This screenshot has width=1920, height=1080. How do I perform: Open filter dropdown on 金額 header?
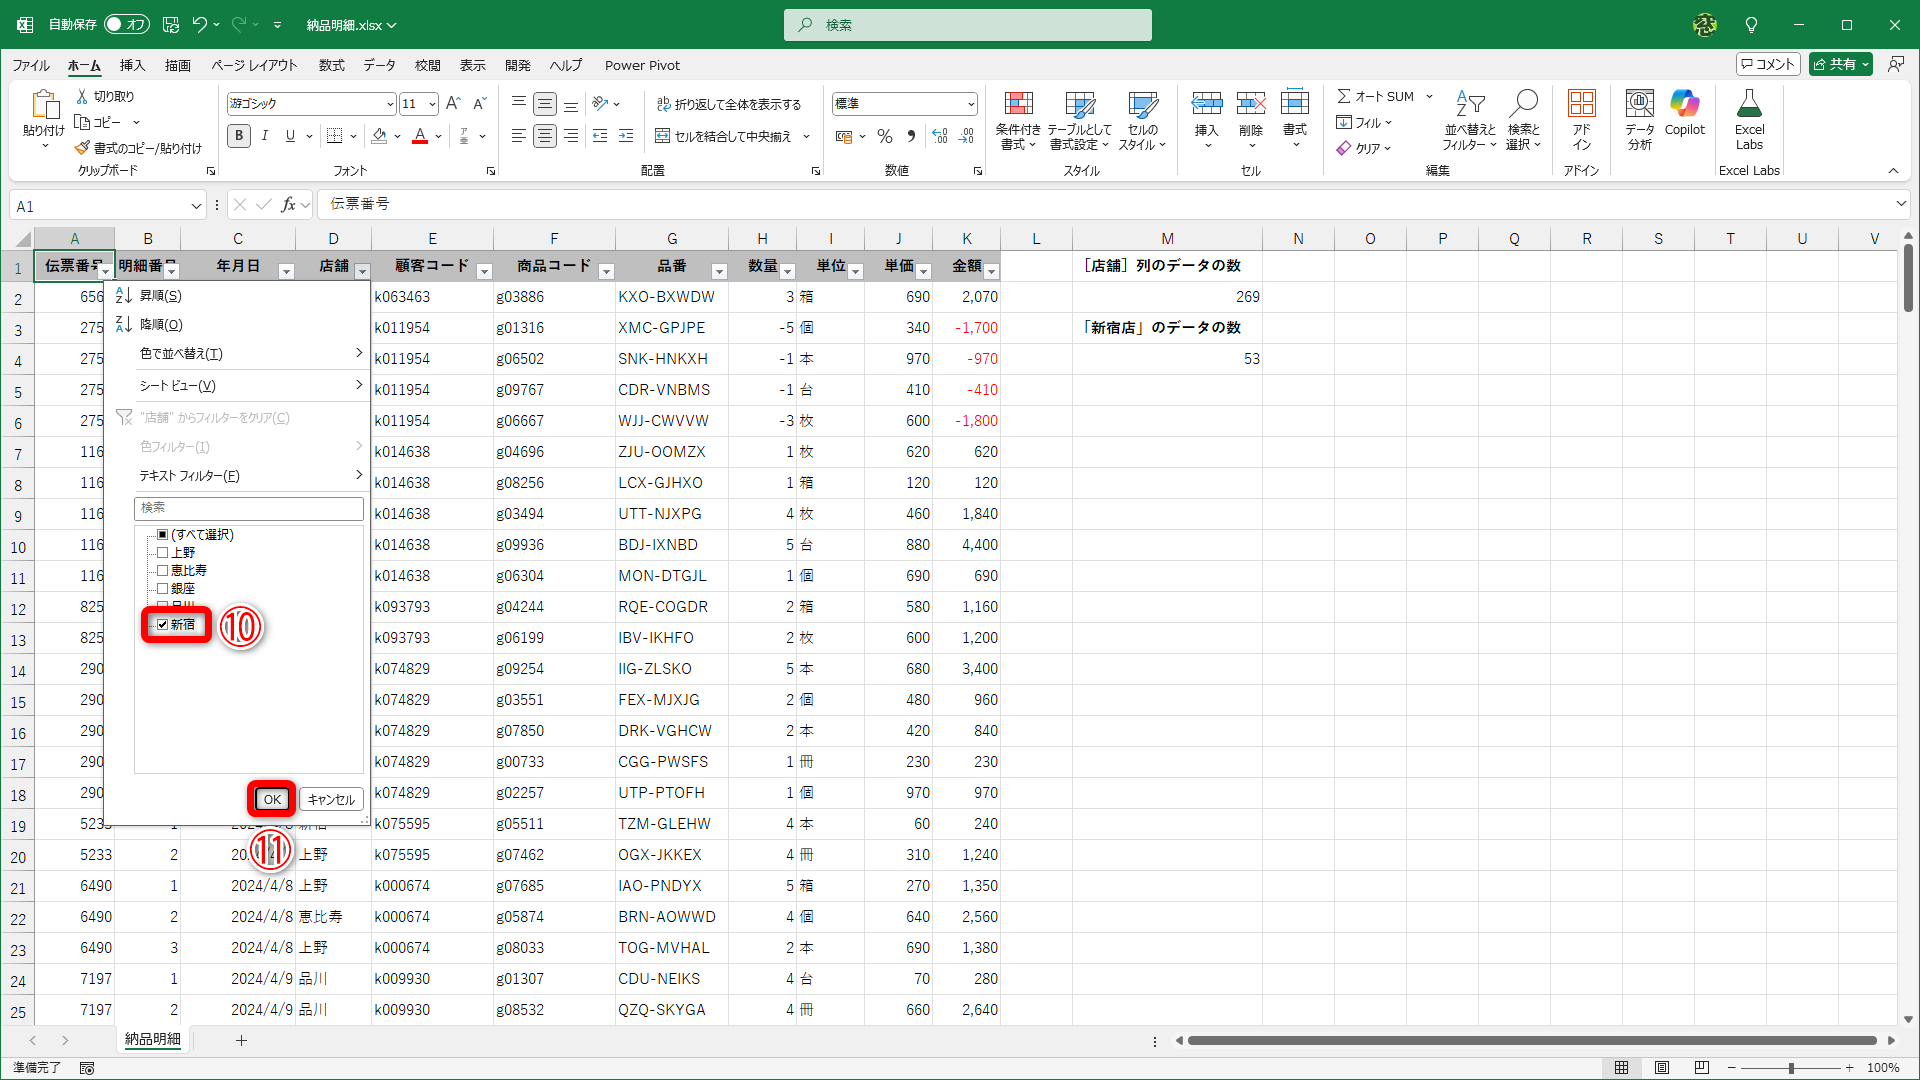tap(991, 272)
